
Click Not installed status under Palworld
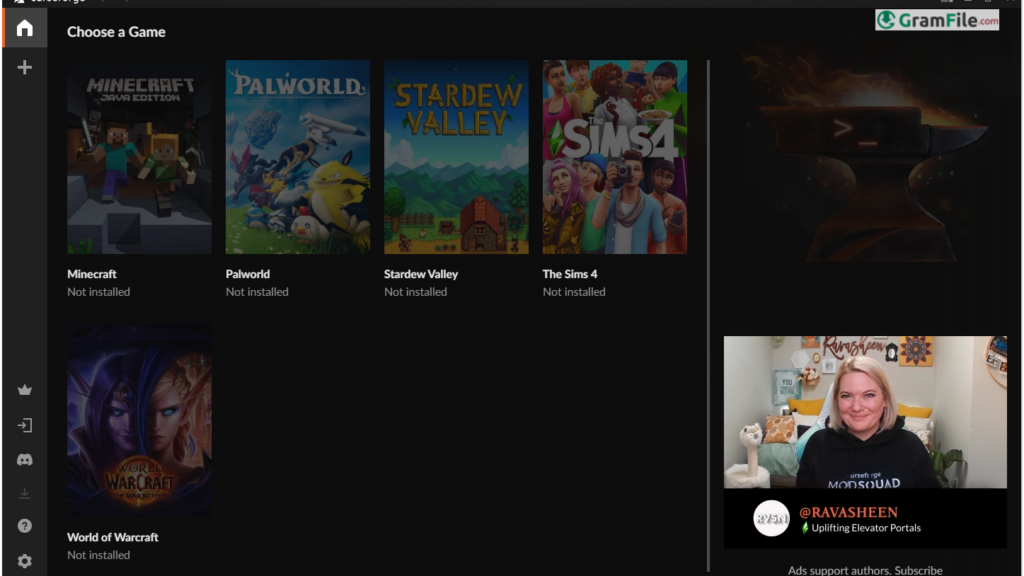pos(257,292)
